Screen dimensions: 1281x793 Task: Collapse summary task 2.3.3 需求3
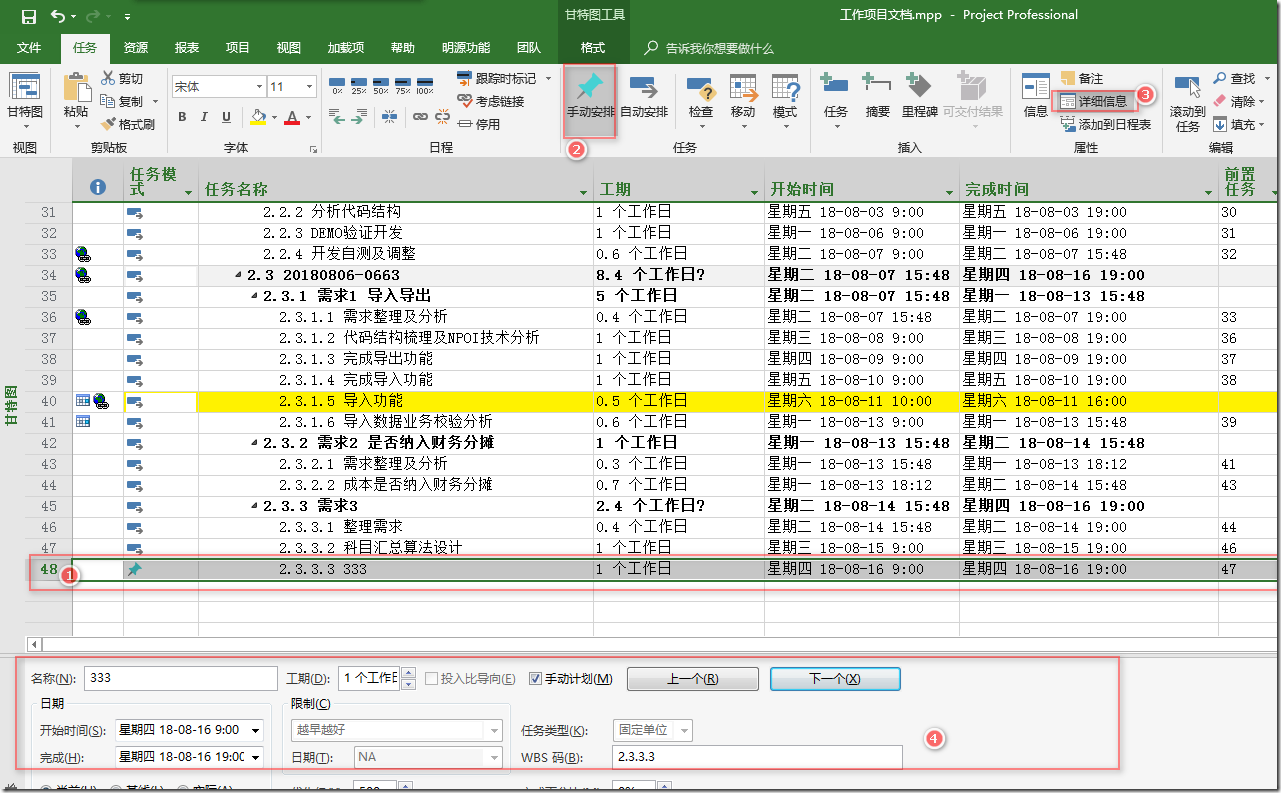(x=253, y=506)
